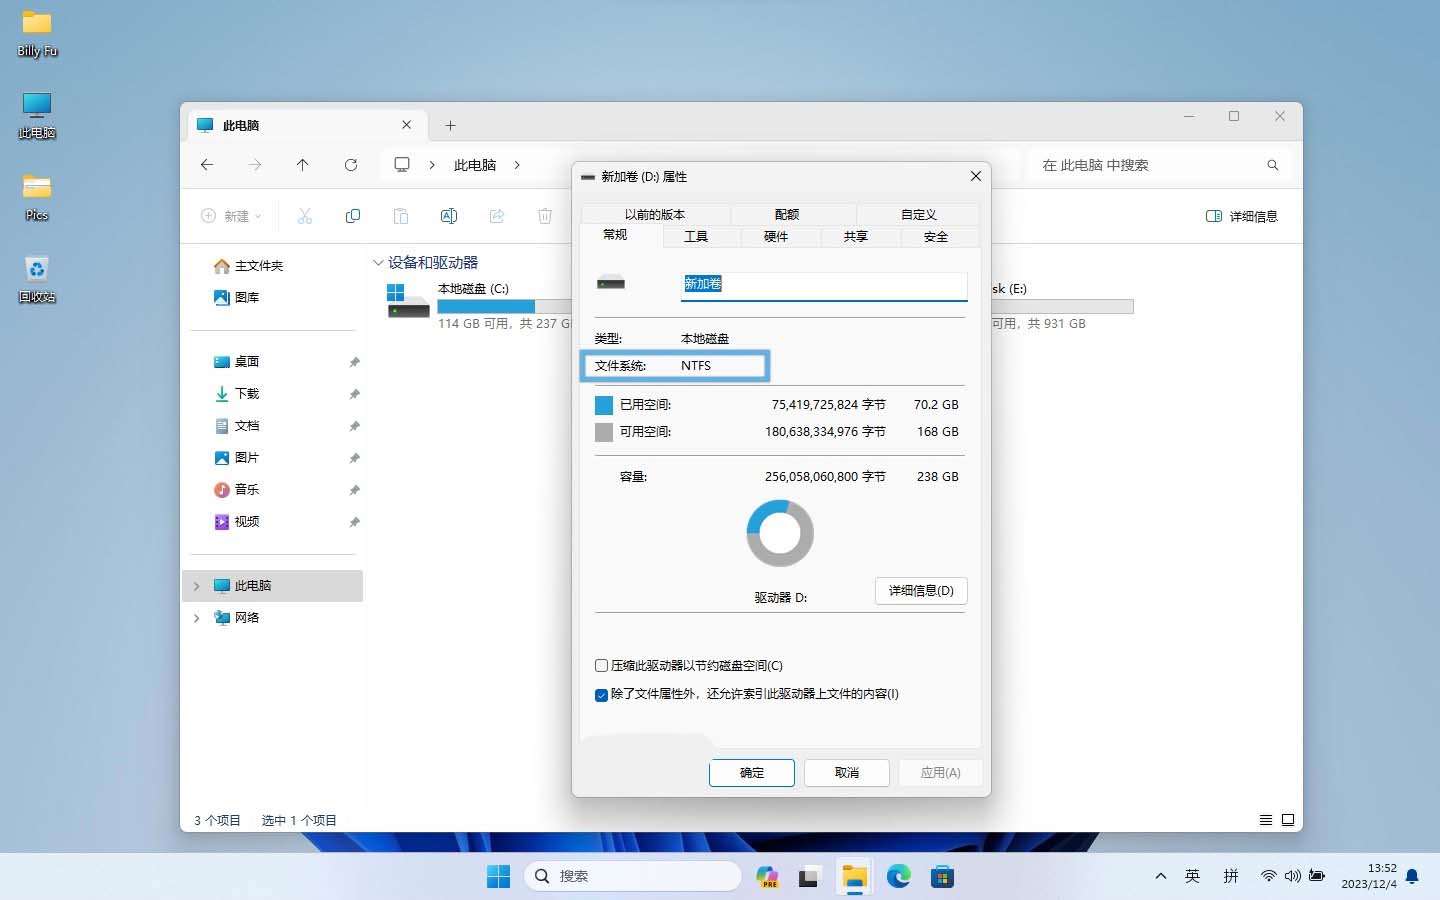Uncheck allow indexing file contents checkbox
Image resolution: width=1440 pixels, height=900 pixels.
point(601,695)
